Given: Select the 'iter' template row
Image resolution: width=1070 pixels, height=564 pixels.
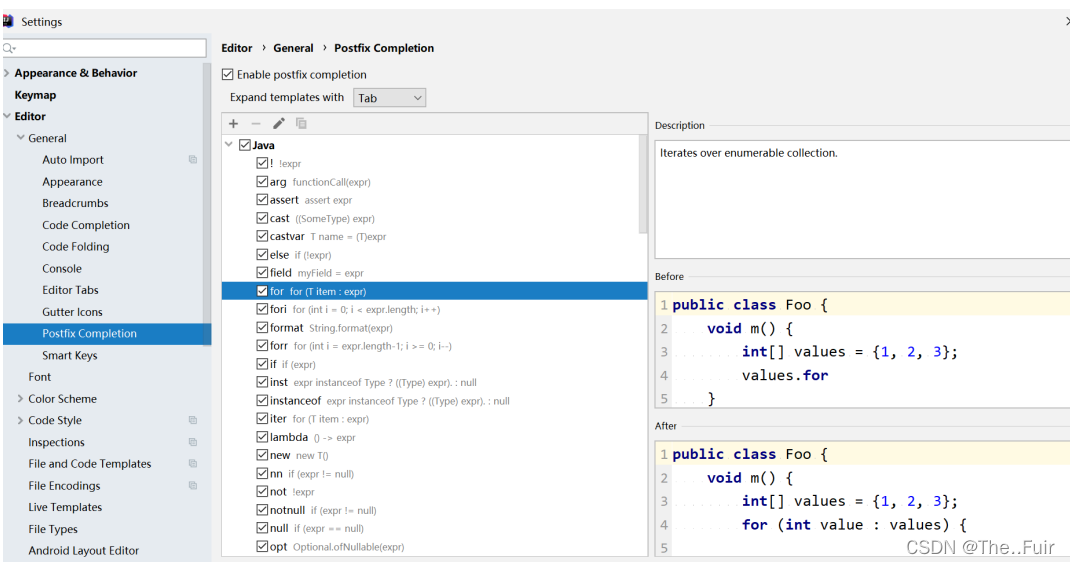Looking at the screenshot, I should [x=435, y=419].
